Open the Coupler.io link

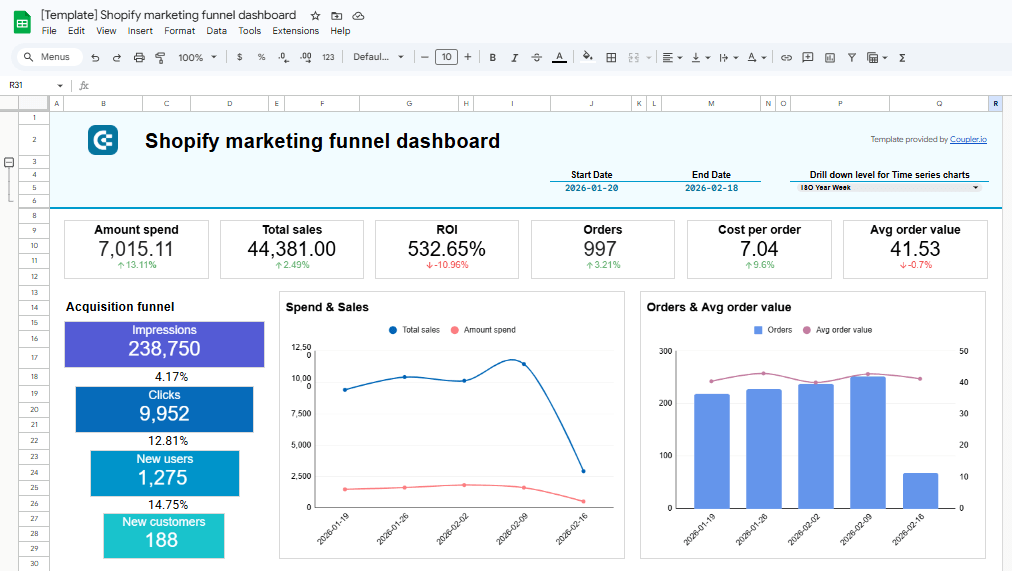click(x=968, y=139)
